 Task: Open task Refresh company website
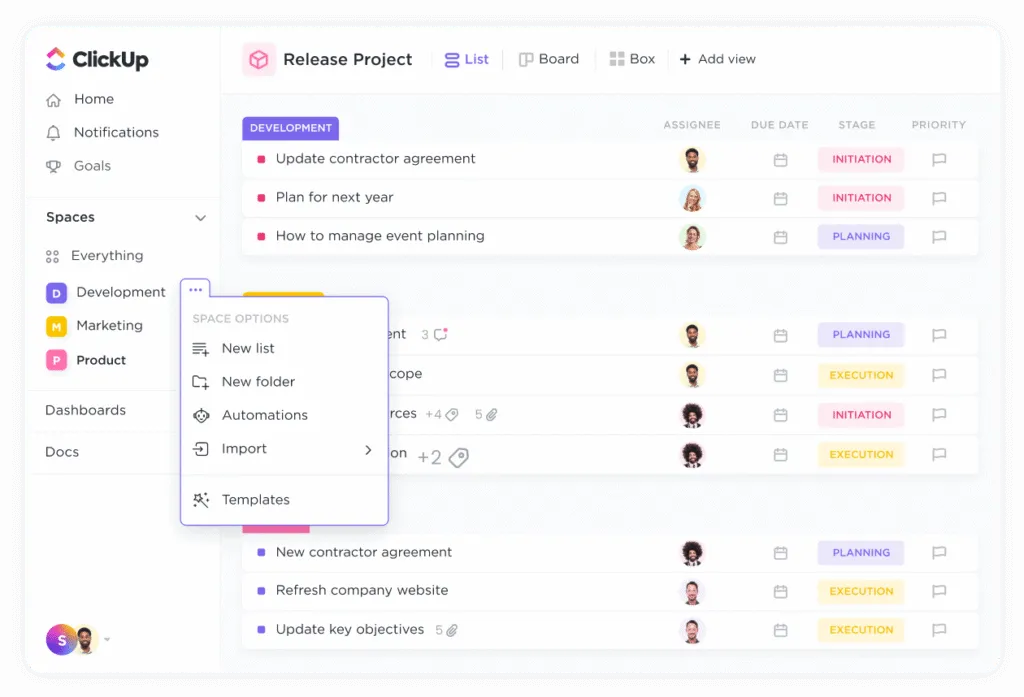(x=362, y=591)
